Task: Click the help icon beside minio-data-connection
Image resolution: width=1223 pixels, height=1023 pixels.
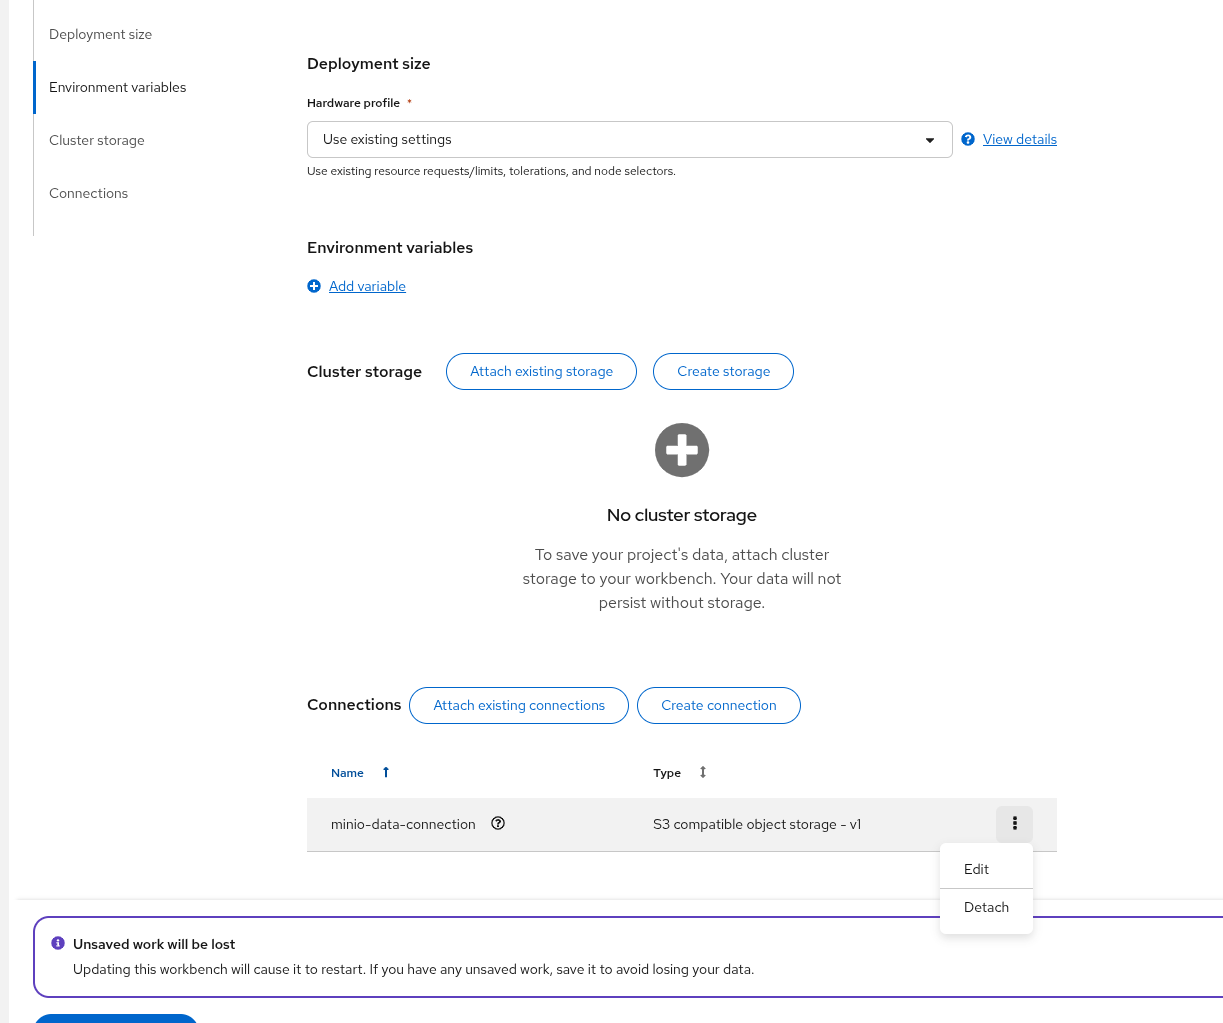Action: [x=498, y=823]
